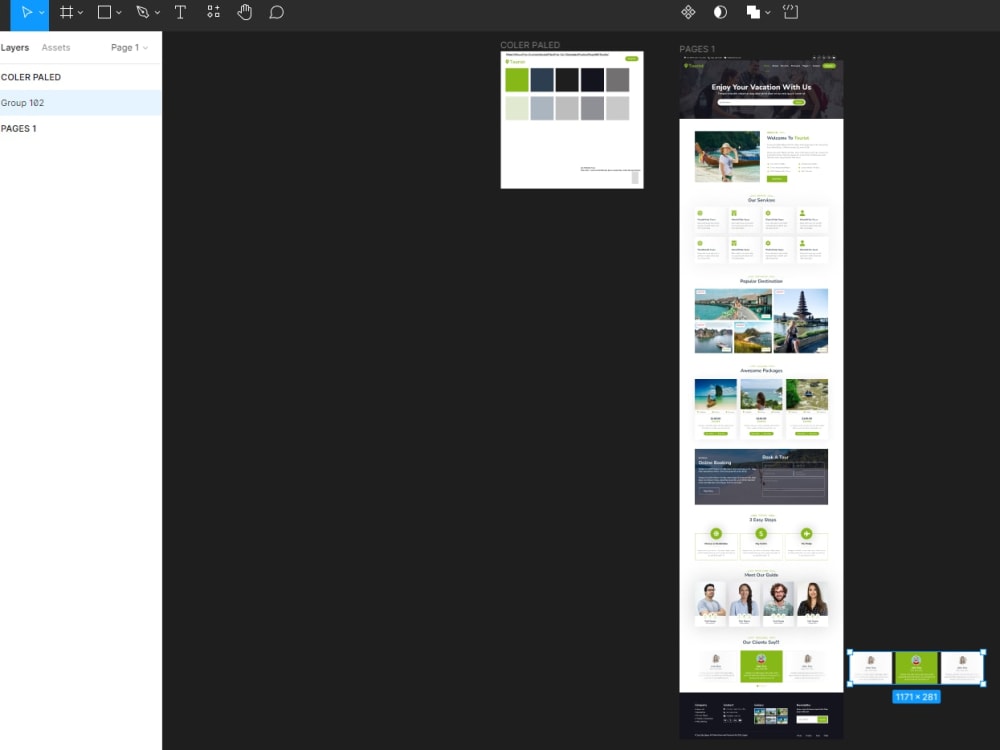Pick the pale green color swatch
The height and width of the screenshot is (750, 1000).
pos(517,108)
